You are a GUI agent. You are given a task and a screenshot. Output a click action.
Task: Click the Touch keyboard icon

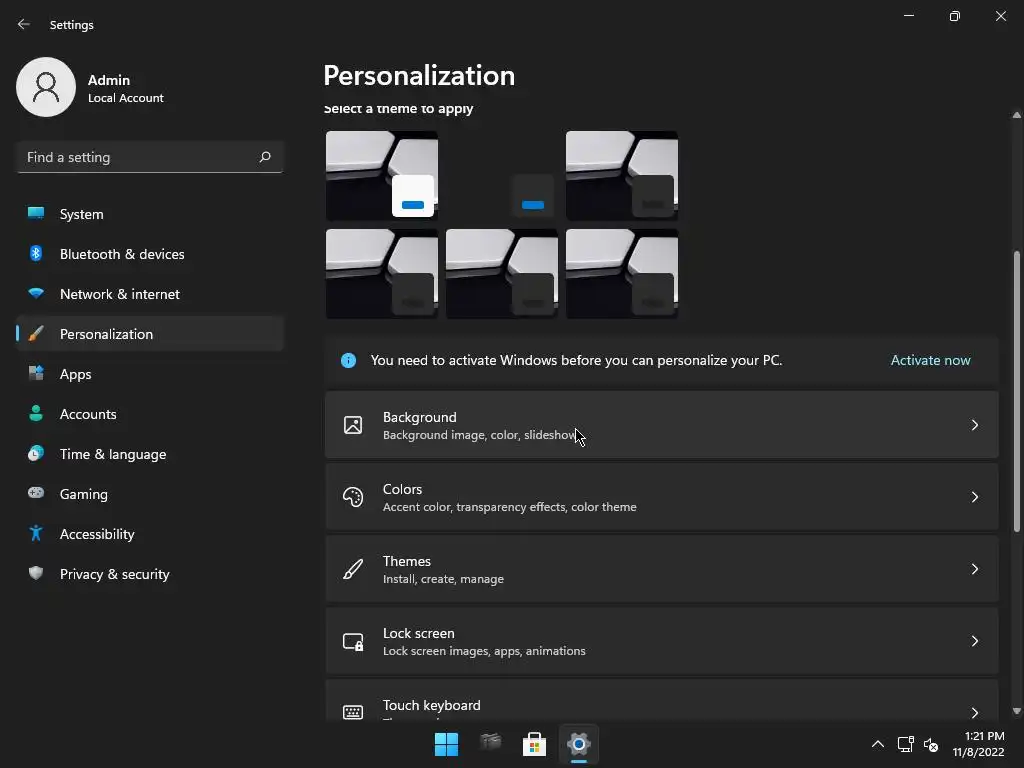pos(353,712)
